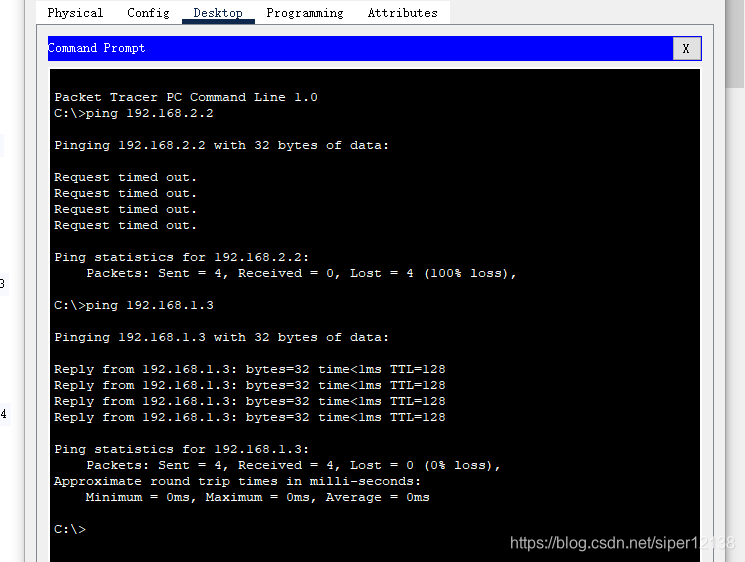Image resolution: width=745 pixels, height=562 pixels.
Task: Click 'Packet Tracer PC Command Line 1.0' text
Action: pyautogui.click(x=186, y=97)
